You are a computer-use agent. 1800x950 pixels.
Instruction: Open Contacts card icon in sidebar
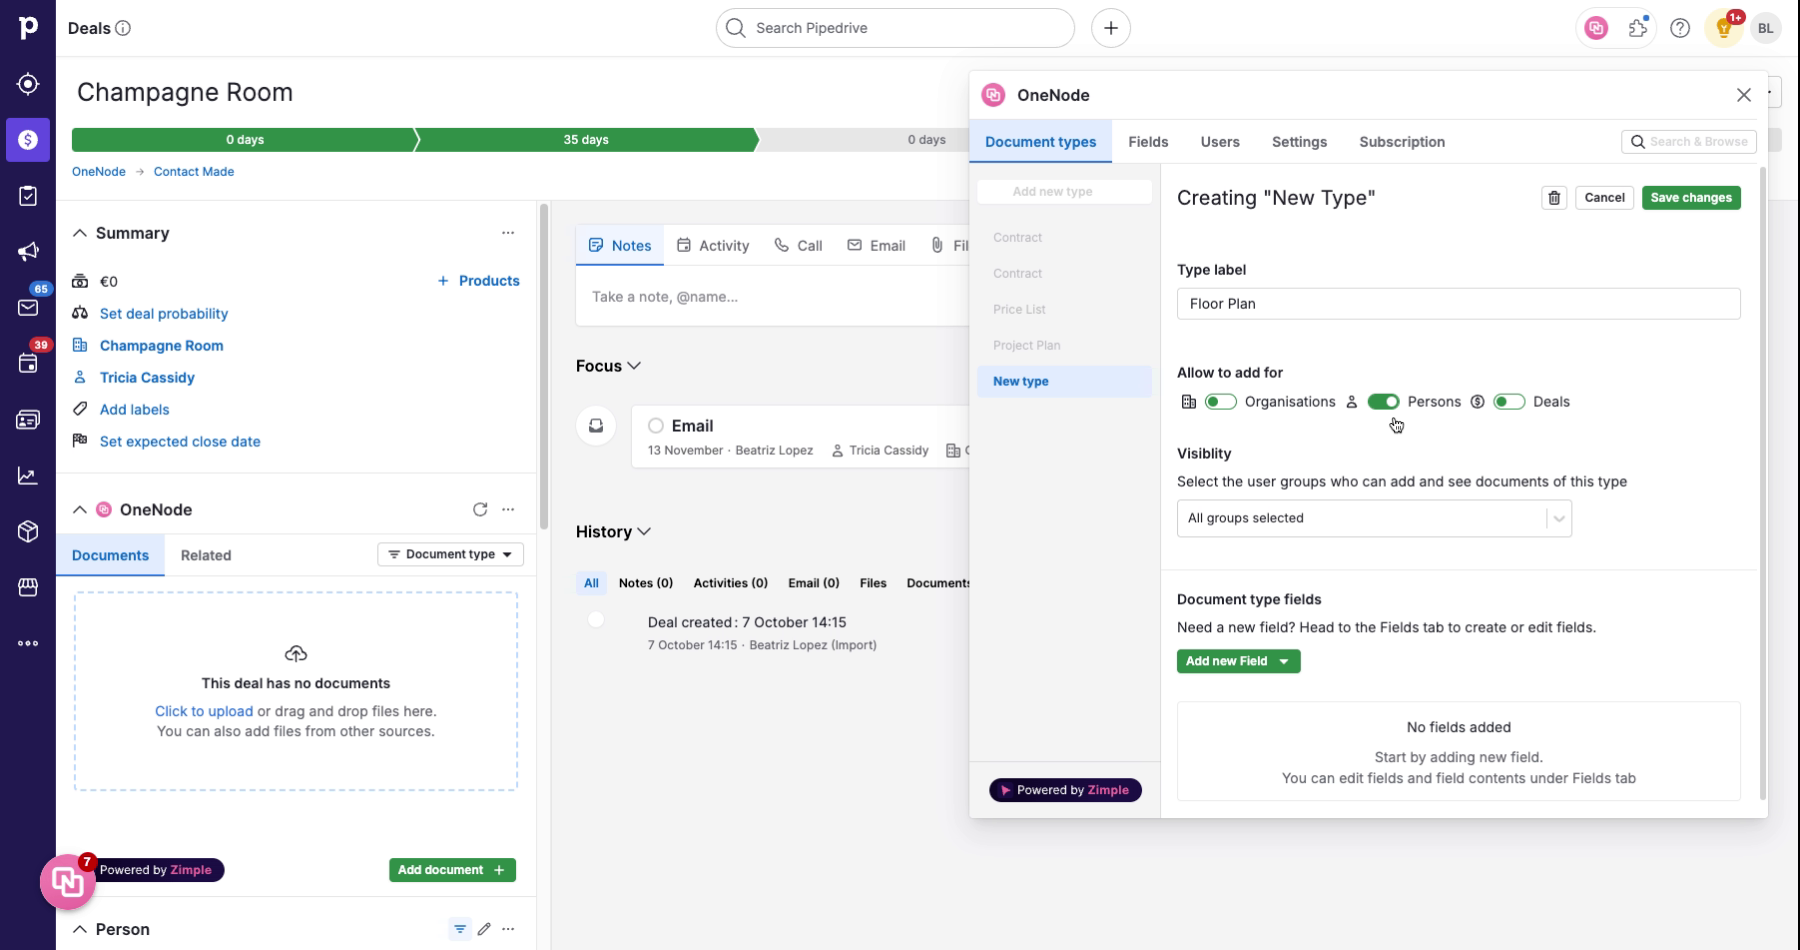(x=28, y=420)
